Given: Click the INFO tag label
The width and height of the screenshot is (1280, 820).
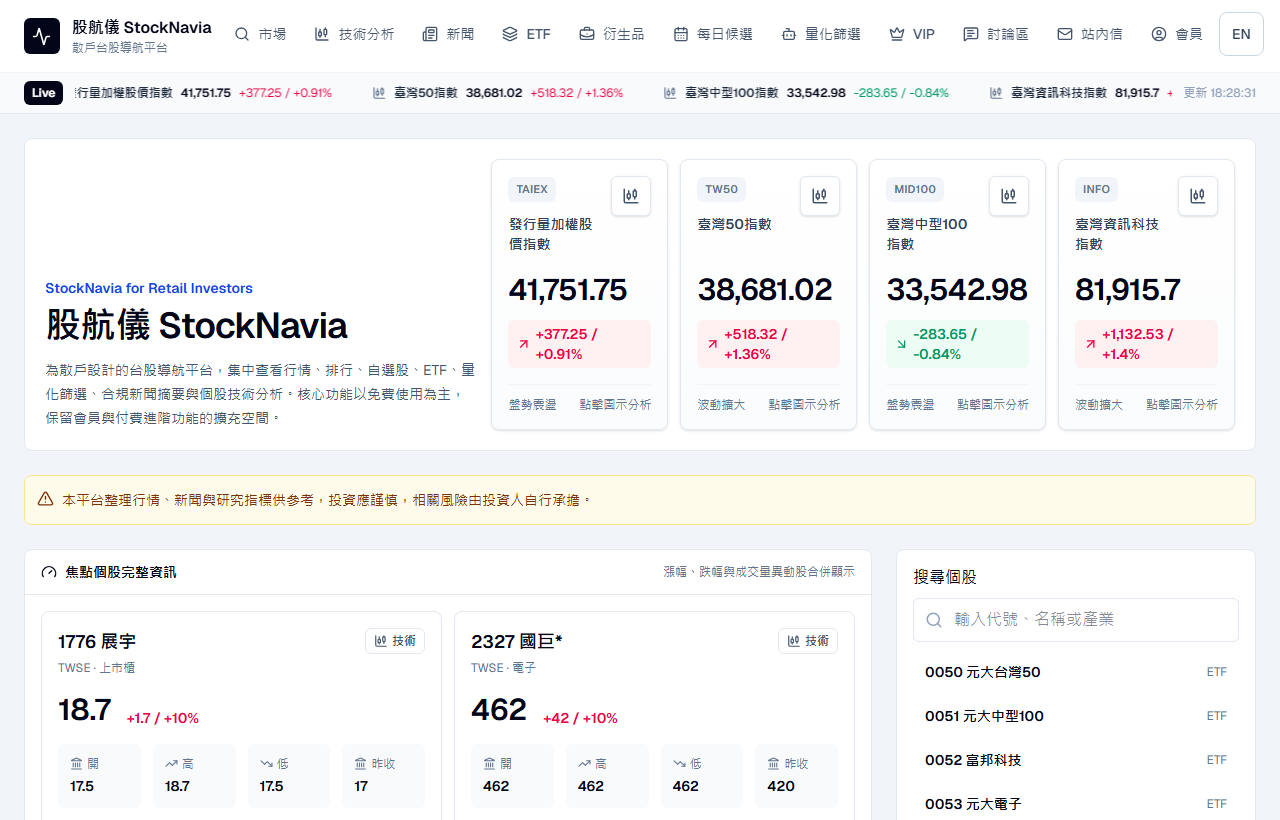Looking at the screenshot, I should 1096,189.
